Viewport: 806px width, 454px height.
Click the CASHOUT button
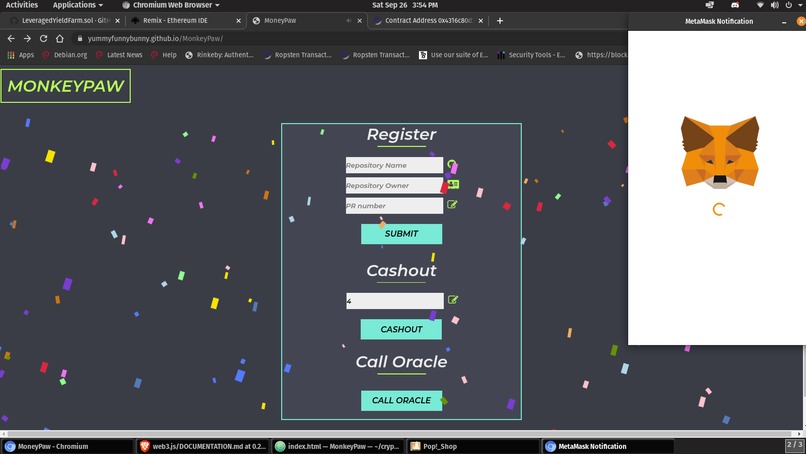point(401,330)
